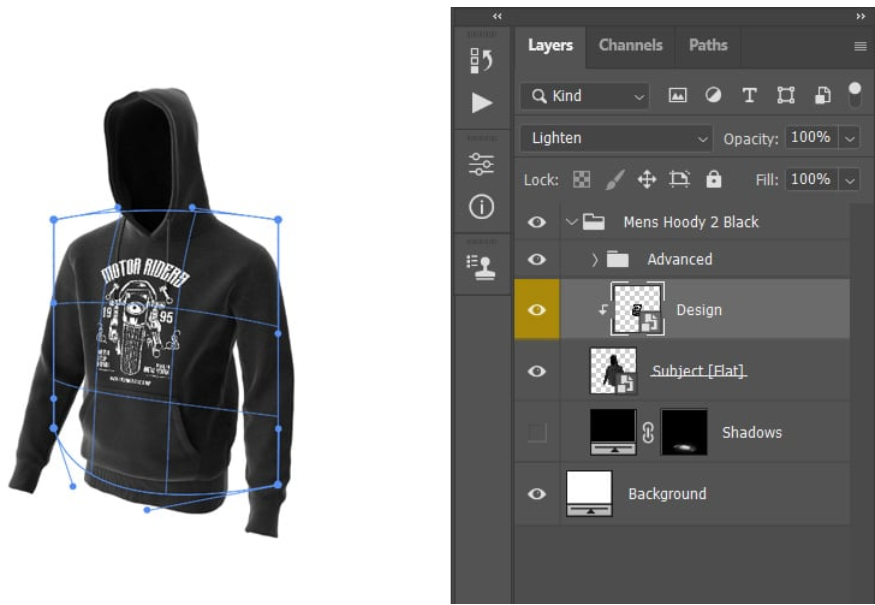
Task: Filter layers by adjustment layers icon
Action: [713, 95]
